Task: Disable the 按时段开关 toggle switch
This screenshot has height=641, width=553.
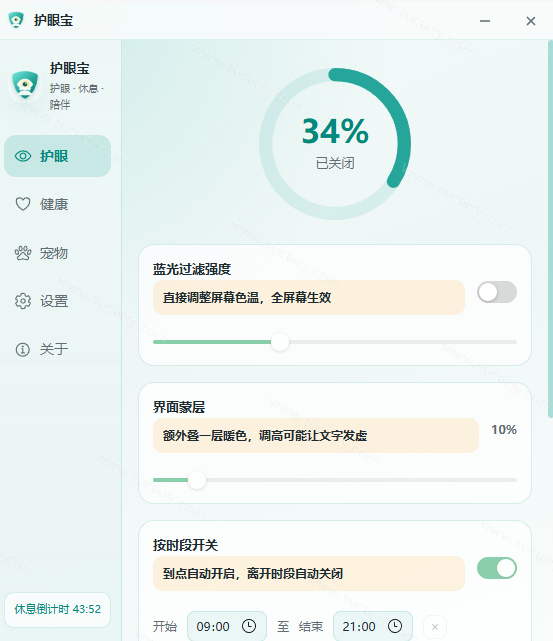Action: 497,568
